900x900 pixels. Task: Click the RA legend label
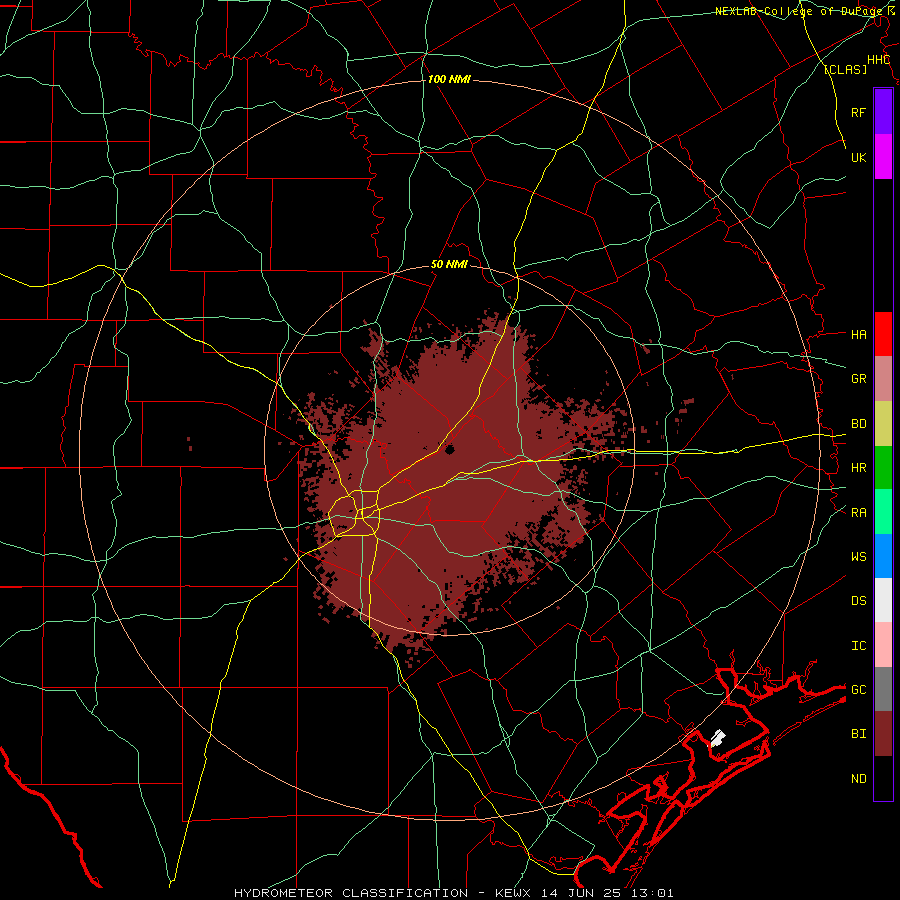[859, 512]
